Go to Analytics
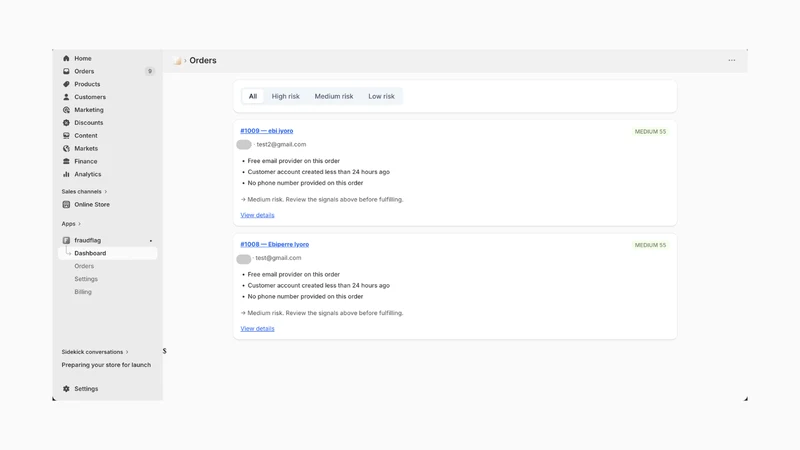800x450 pixels. tap(88, 174)
